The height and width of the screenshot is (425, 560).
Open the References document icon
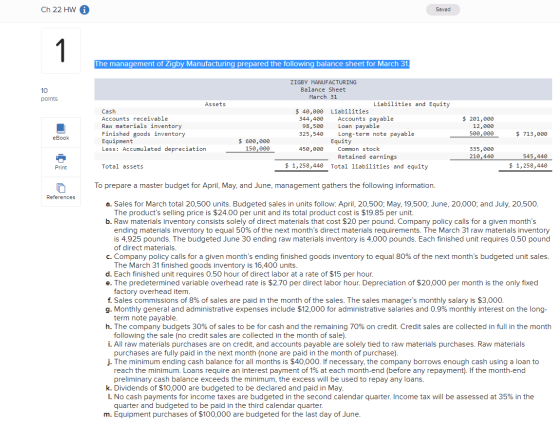tap(61, 188)
